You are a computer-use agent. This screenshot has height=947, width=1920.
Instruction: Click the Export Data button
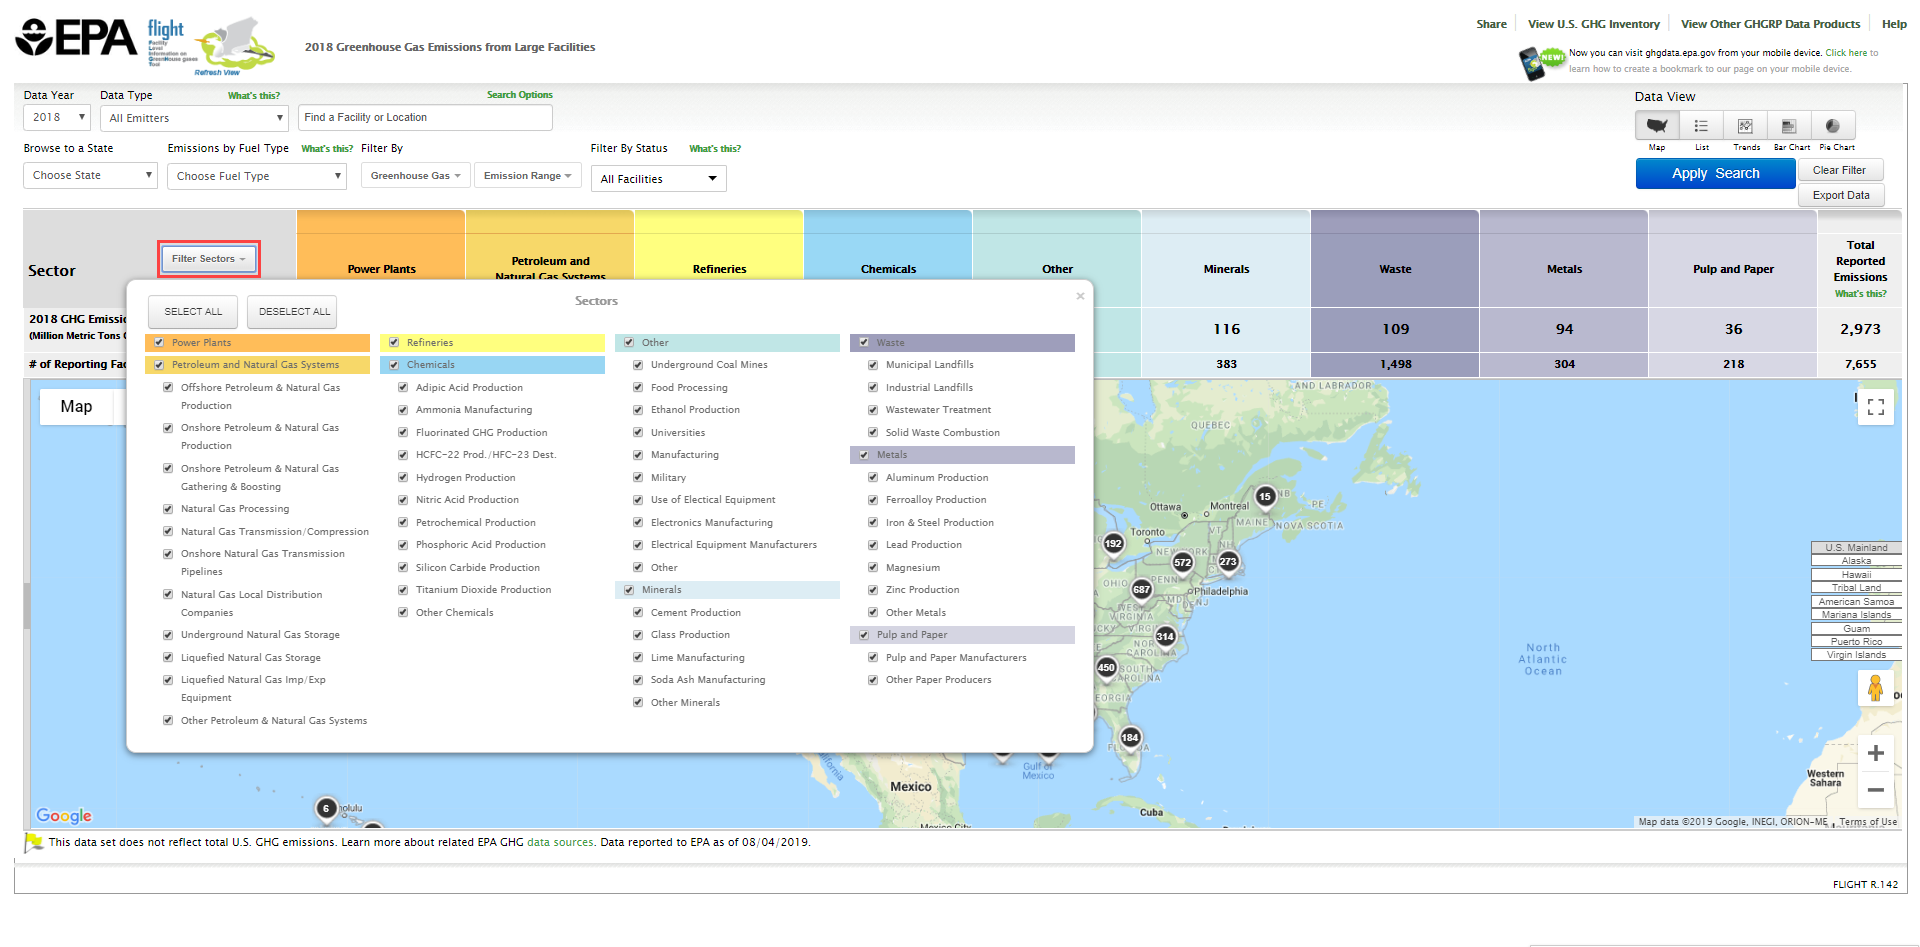pyautogui.click(x=1841, y=195)
